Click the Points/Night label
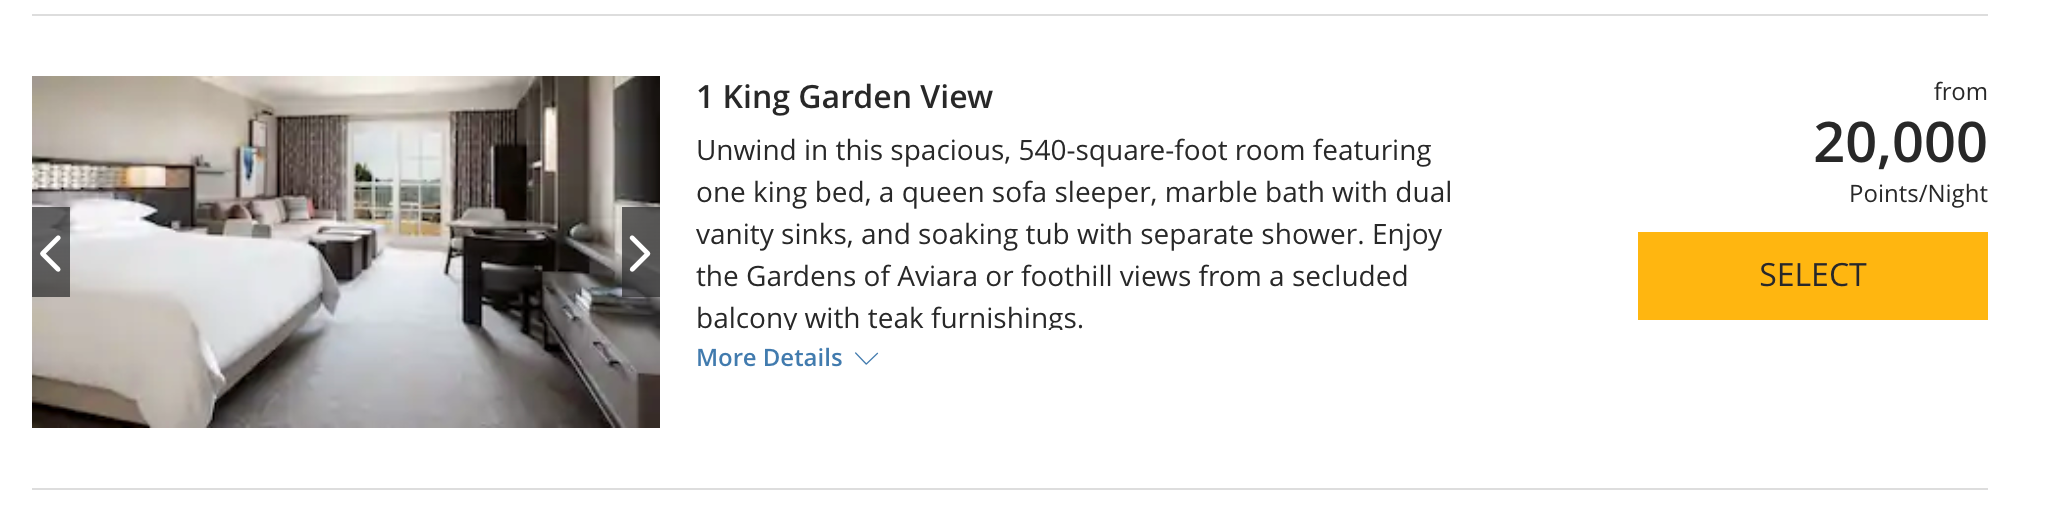 pos(1917,194)
